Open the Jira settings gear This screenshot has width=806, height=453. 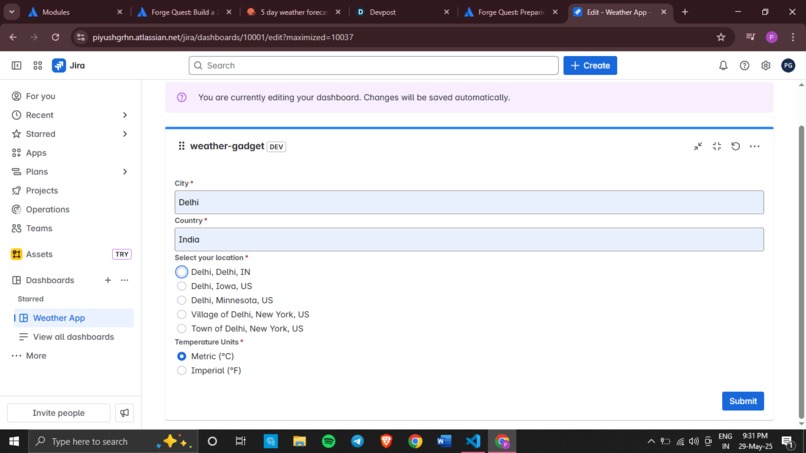pyautogui.click(x=765, y=65)
